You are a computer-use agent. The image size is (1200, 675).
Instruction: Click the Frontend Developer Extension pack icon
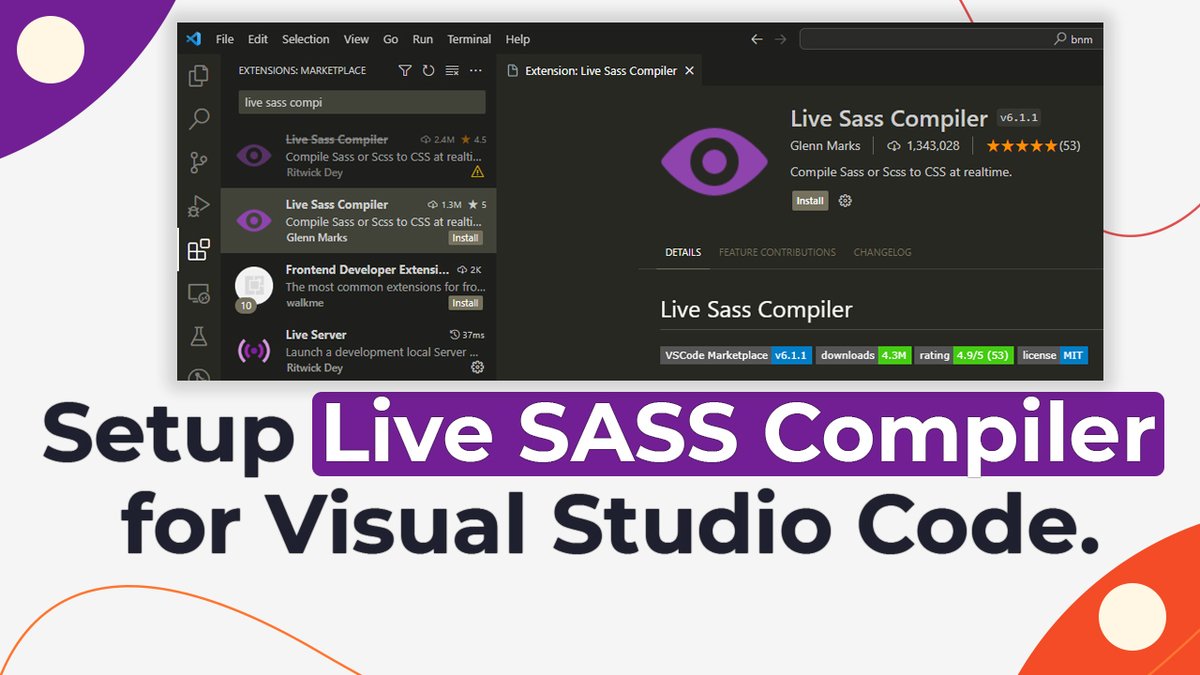tap(254, 285)
